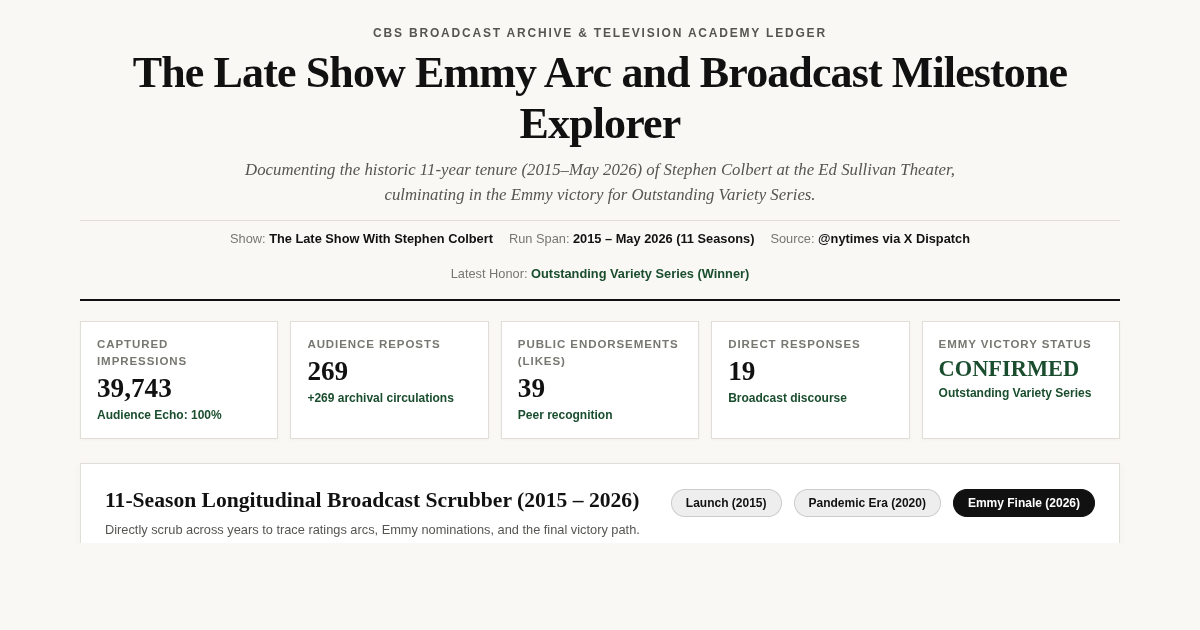Click the 39,743 impressions value

(x=134, y=388)
